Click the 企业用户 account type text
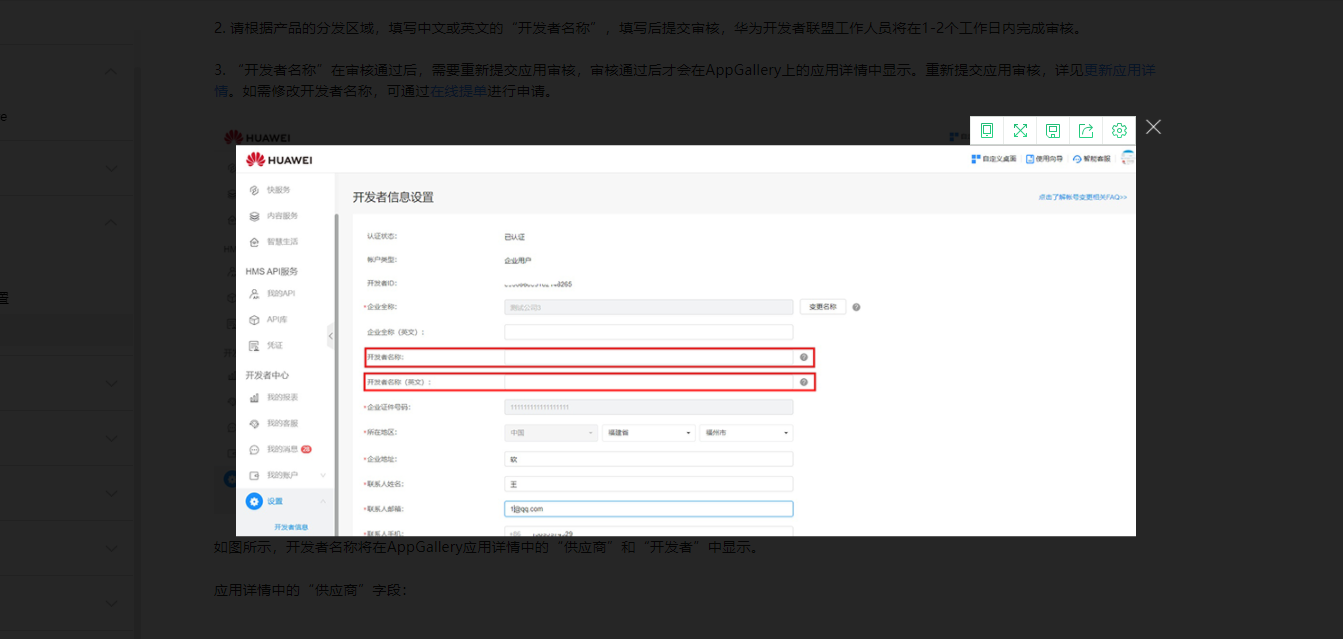The image size is (1343, 639). pos(518,260)
